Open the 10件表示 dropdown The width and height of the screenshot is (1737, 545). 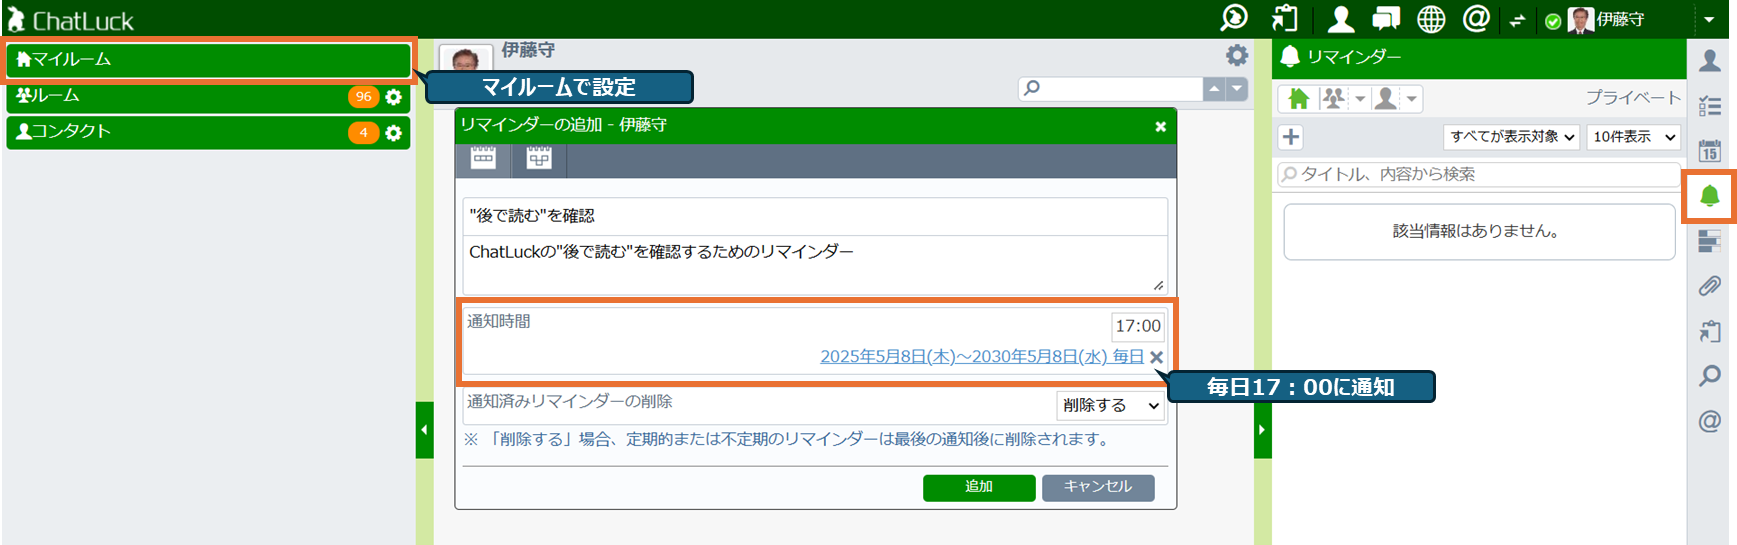point(1633,137)
